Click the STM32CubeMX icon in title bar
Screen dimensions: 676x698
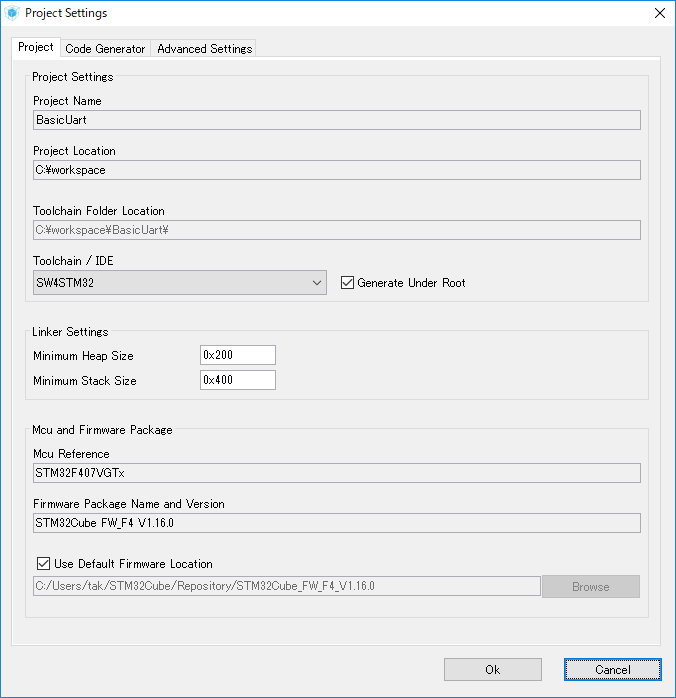click(12, 13)
